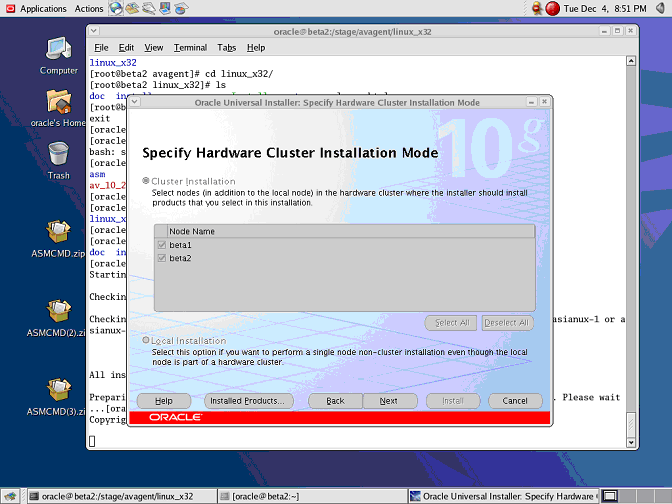Open the Actions menu in top panel
The width and height of the screenshot is (672, 504).
pyautogui.click(x=89, y=9)
